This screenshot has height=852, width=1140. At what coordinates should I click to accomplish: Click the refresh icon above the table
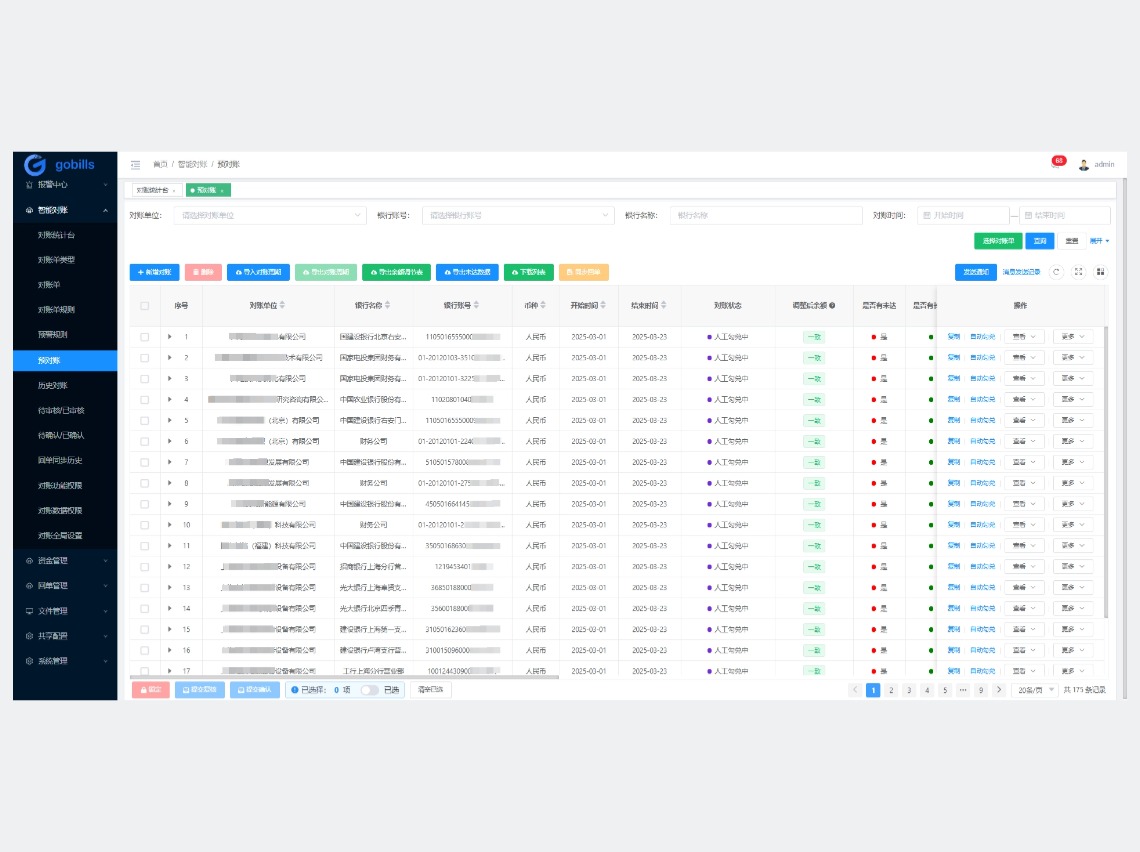1056,272
